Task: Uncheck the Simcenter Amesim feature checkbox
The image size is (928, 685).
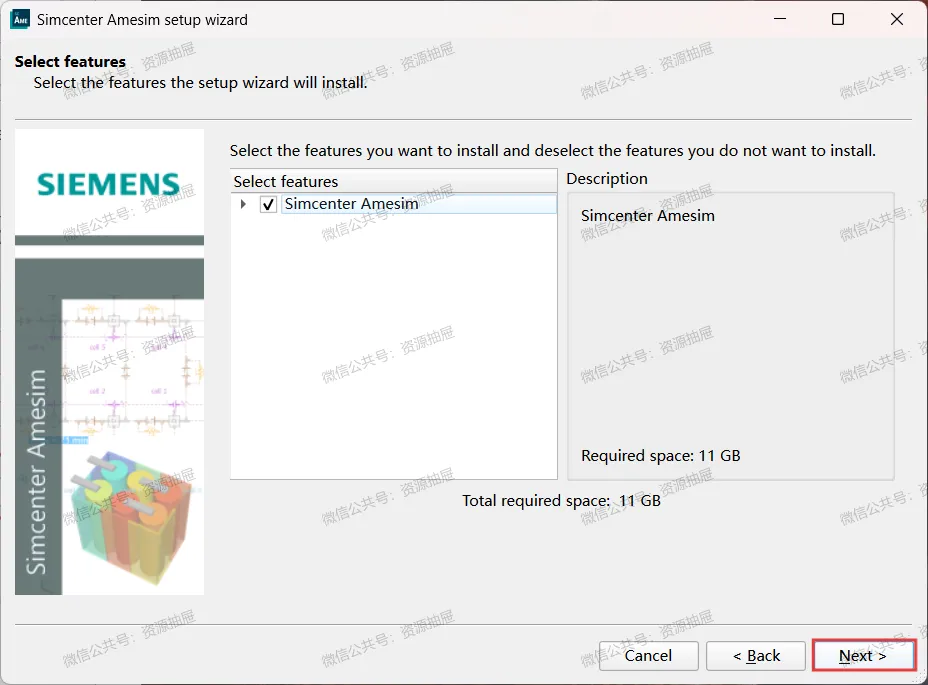Action: pyautogui.click(x=268, y=204)
